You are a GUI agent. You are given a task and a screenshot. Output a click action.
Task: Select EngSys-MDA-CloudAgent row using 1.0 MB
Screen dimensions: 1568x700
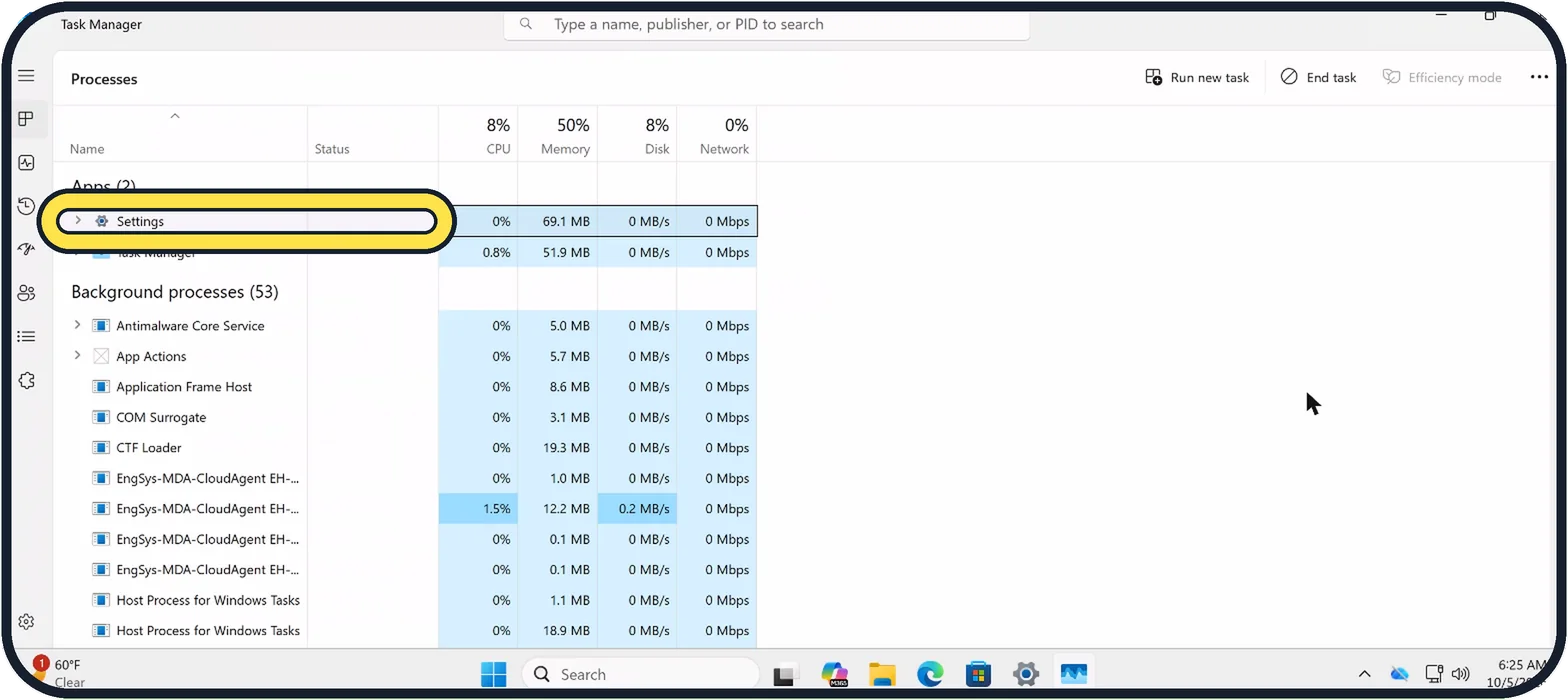[405, 478]
